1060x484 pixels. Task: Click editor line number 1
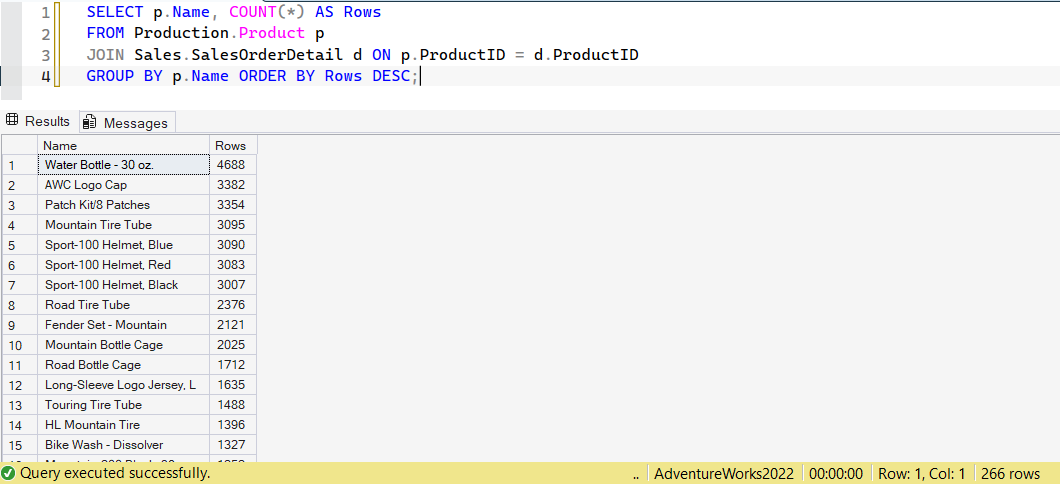coord(45,12)
